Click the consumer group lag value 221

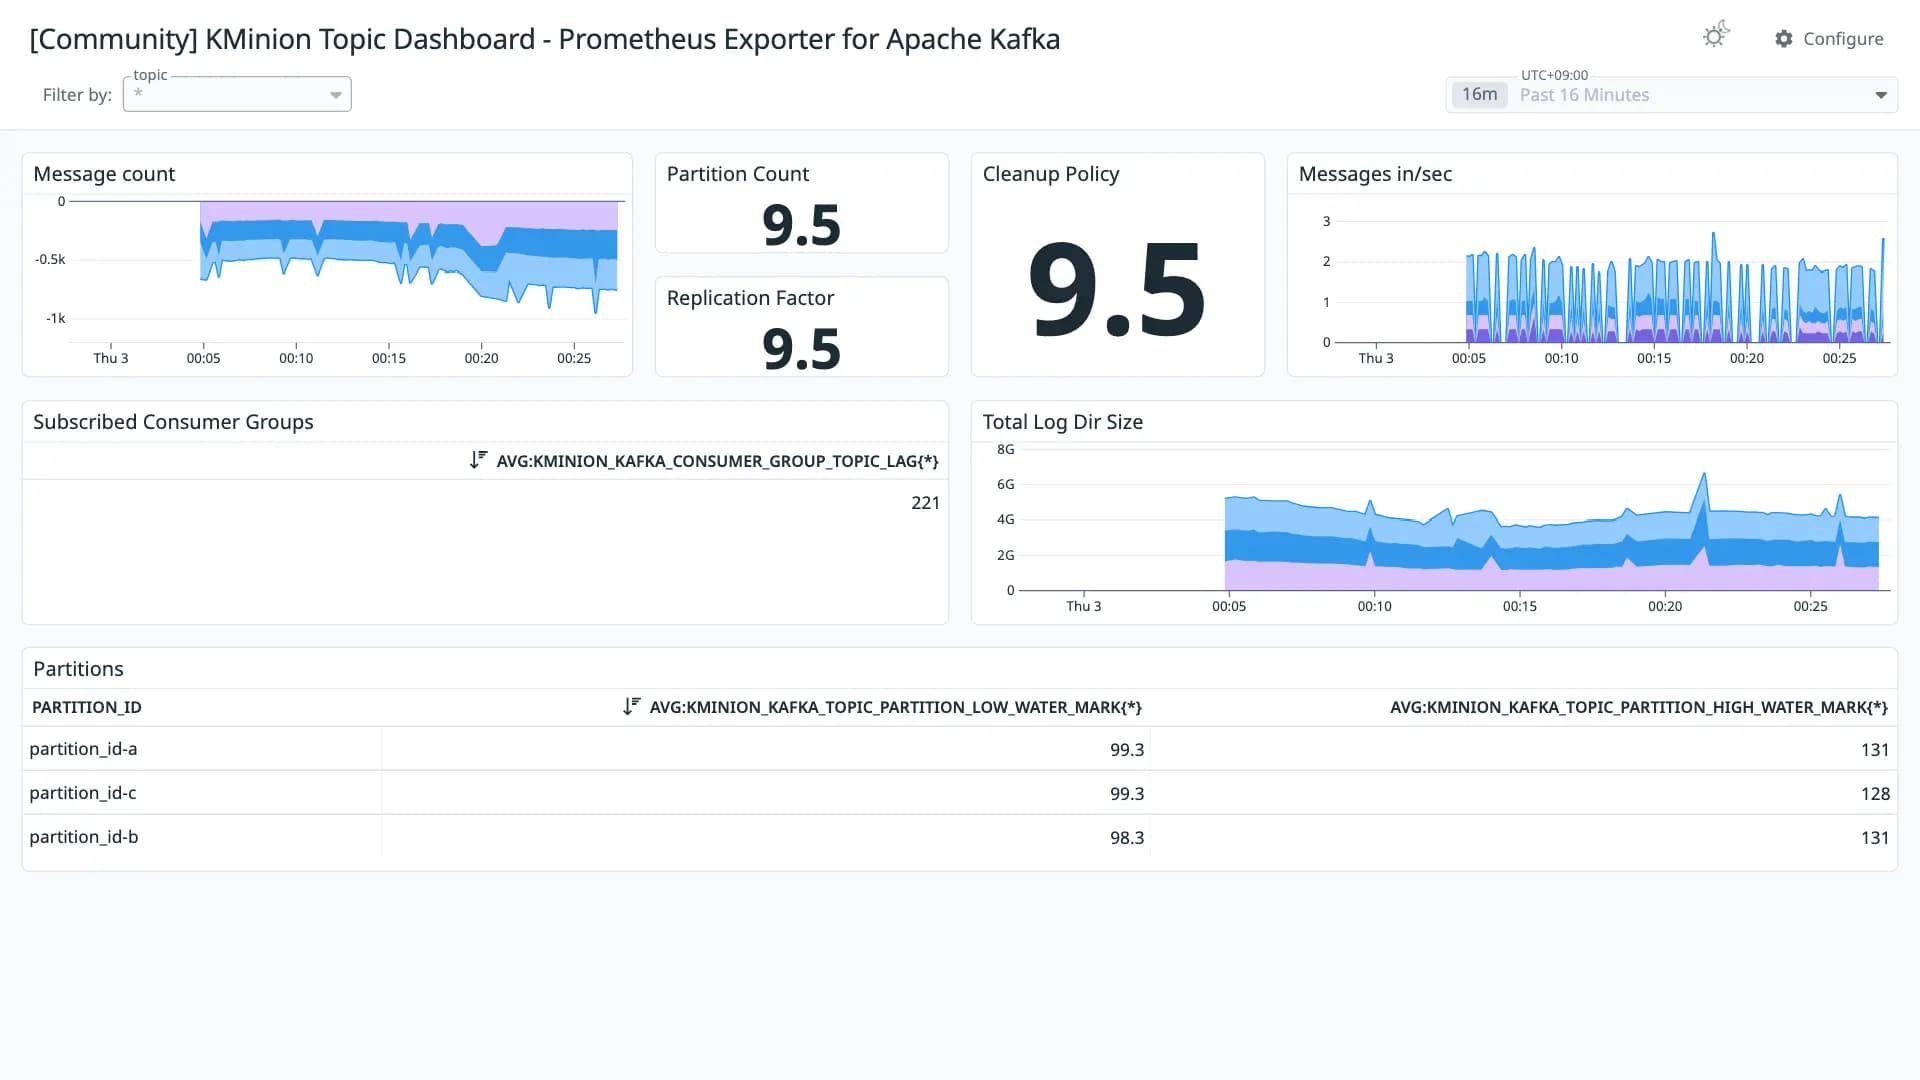point(925,503)
